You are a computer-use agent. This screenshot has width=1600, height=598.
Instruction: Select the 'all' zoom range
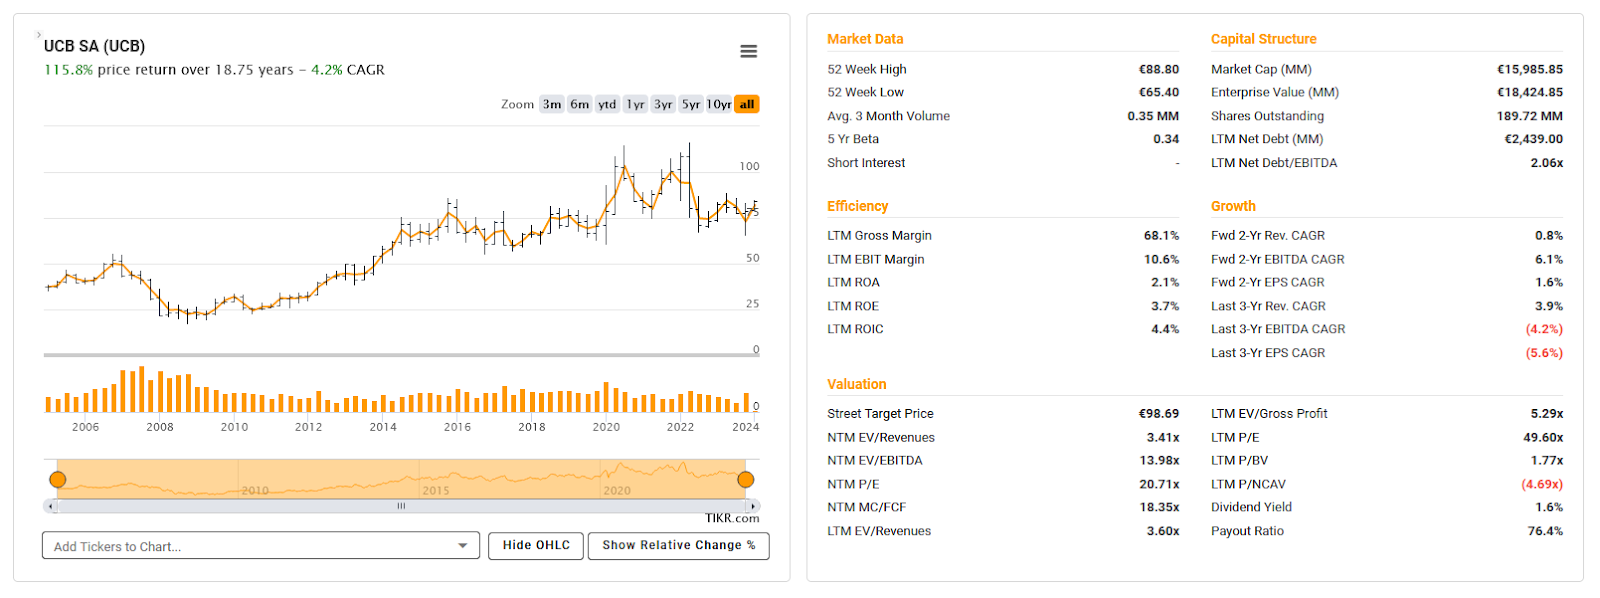747,104
